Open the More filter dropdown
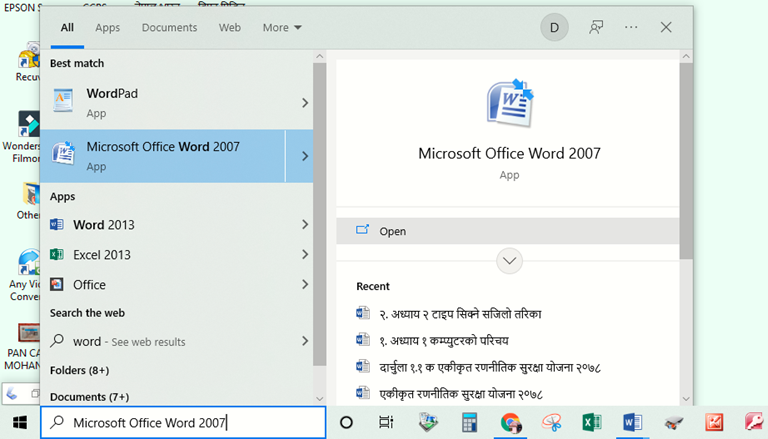Viewport: 768px width, 439px height. [x=282, y=27]
